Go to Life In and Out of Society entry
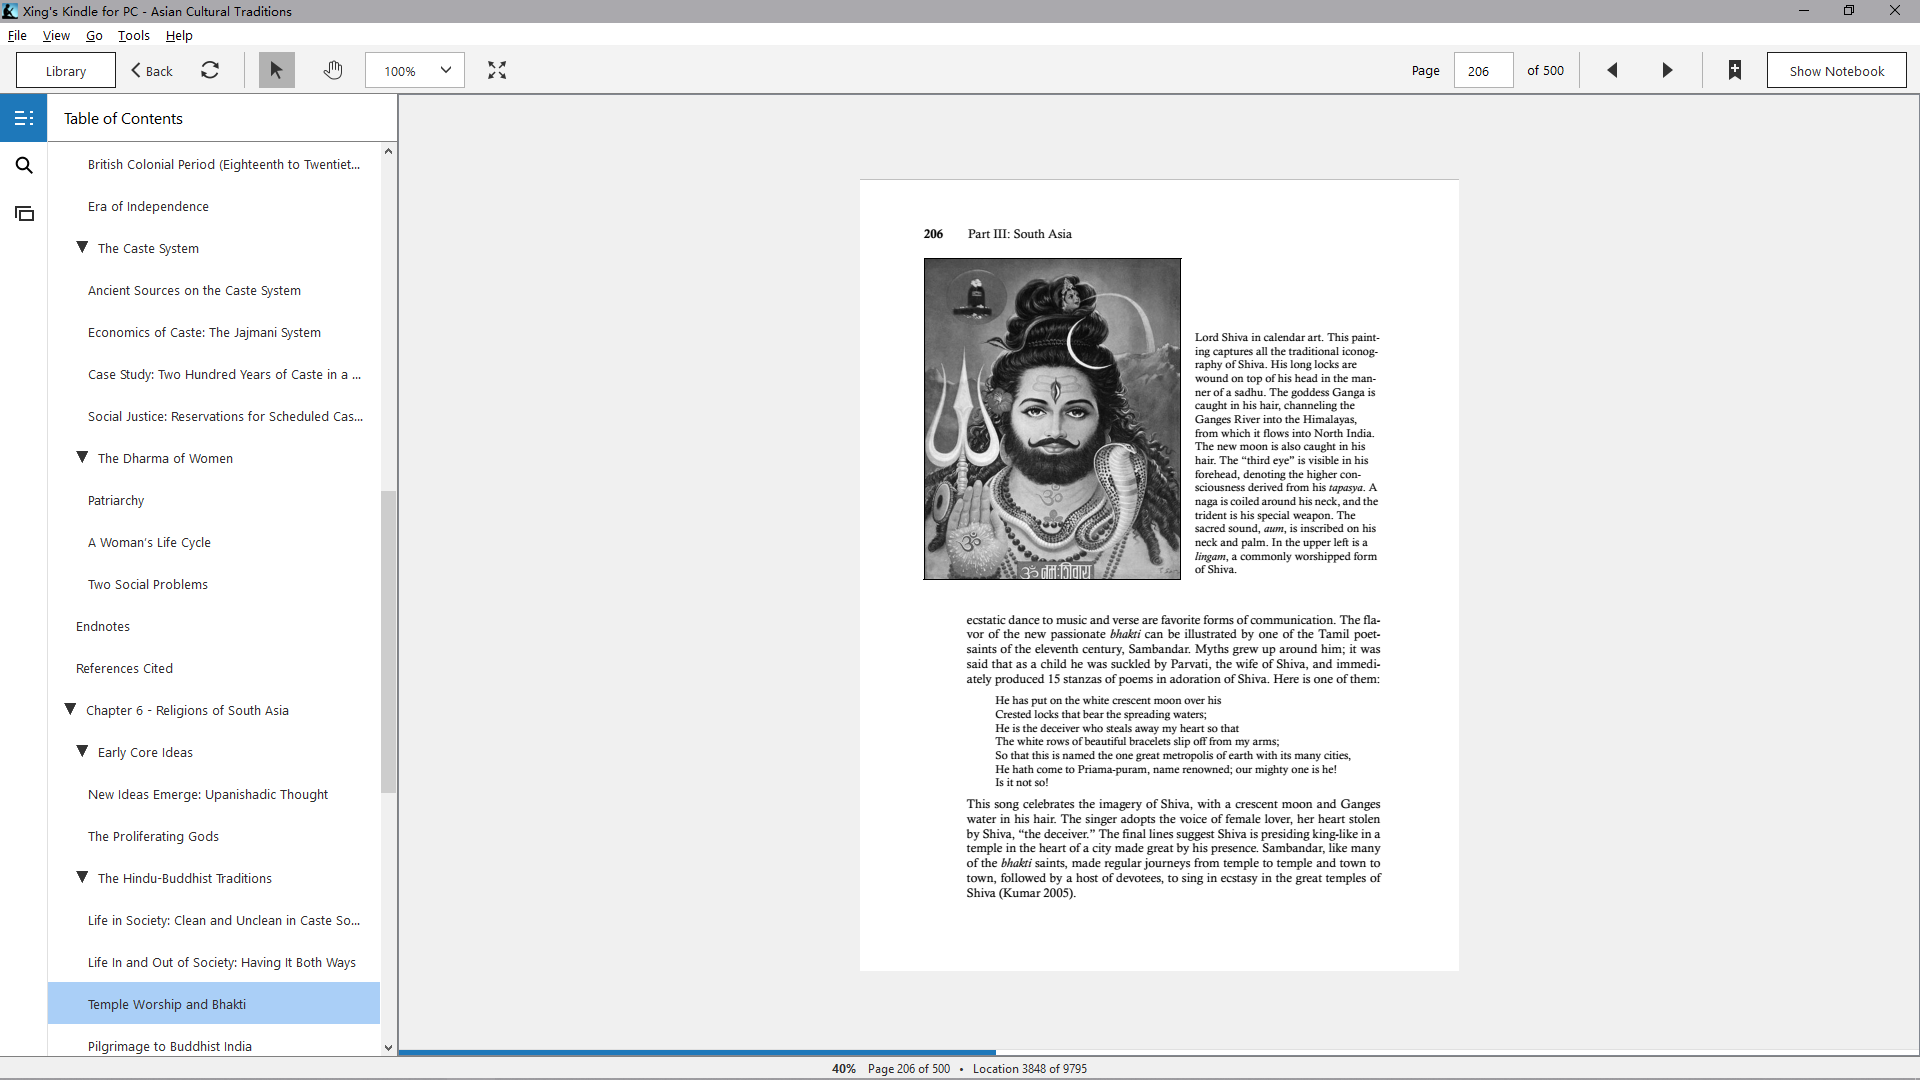1920x1080 pixels. 222,962
